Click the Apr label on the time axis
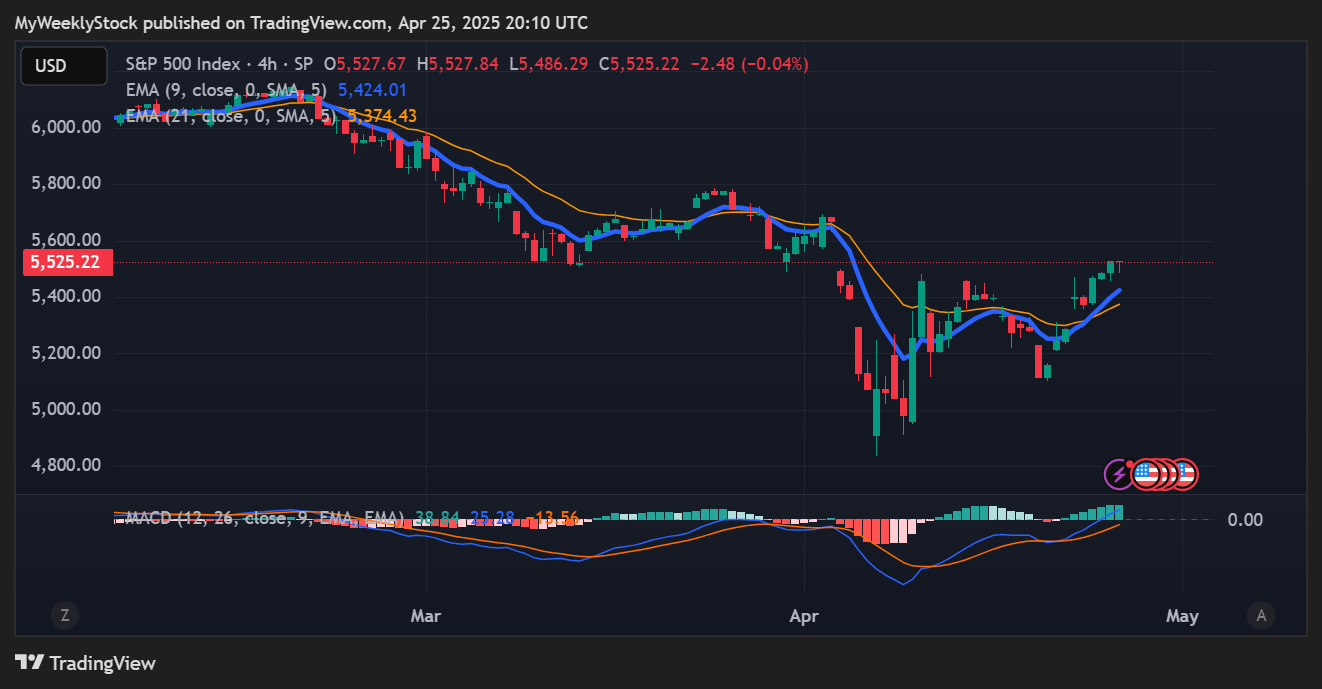 pos(804,616)
